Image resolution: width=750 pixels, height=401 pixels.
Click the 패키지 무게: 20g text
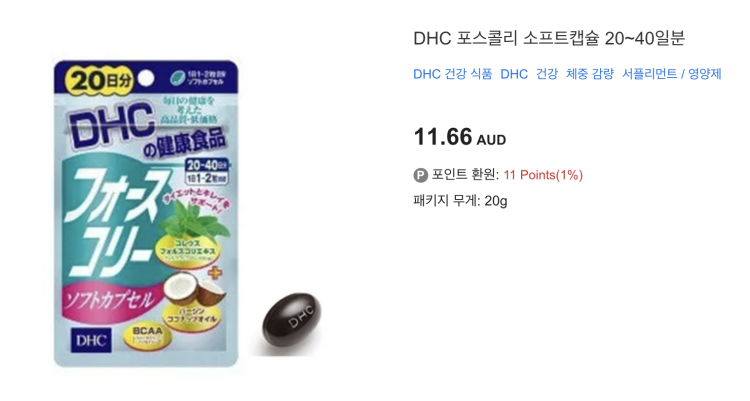pos(460,200)
